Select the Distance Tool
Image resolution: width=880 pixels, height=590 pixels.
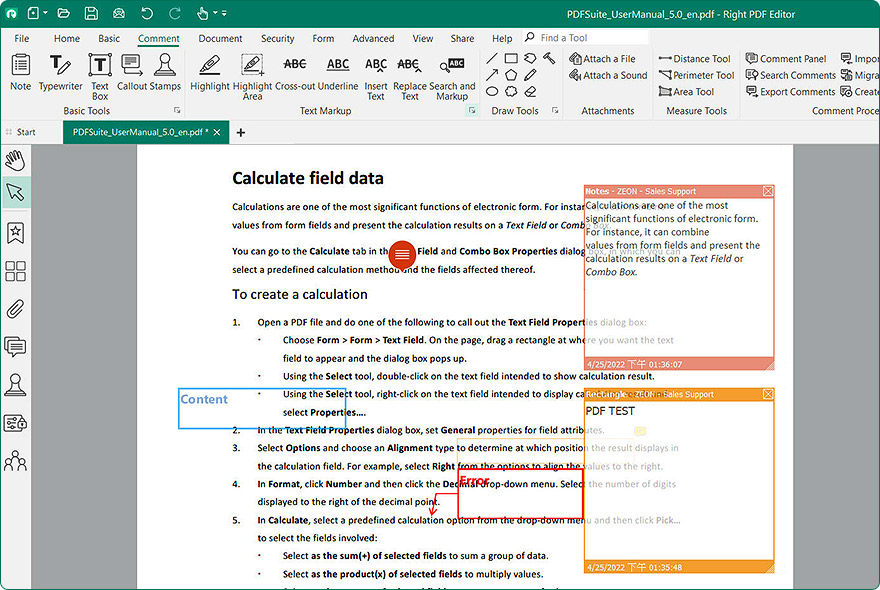coord(695,58)
